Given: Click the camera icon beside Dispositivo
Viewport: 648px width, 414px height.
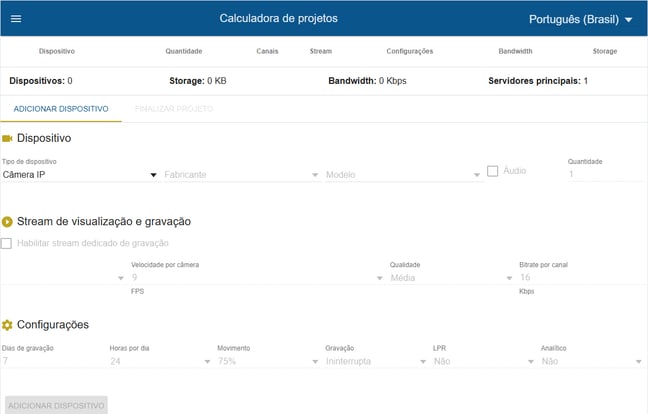Looking at the screenshot, I should coord(8,138).
